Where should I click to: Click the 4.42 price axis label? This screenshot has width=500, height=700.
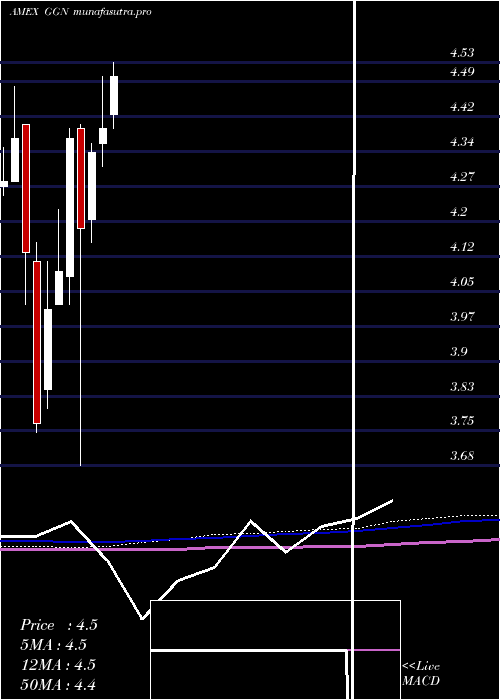(x=462, y=107)
